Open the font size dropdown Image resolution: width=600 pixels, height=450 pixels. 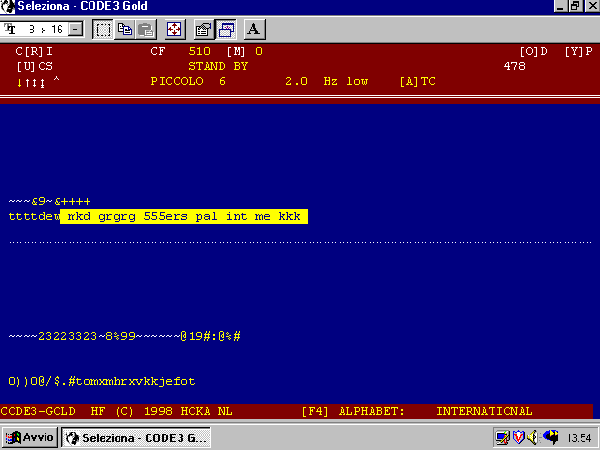[77, 29]
